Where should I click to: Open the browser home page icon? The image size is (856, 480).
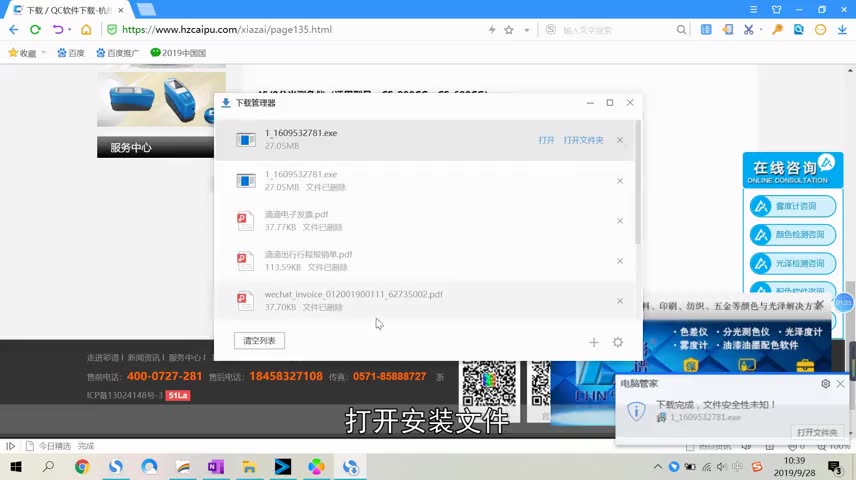(86, 29)
